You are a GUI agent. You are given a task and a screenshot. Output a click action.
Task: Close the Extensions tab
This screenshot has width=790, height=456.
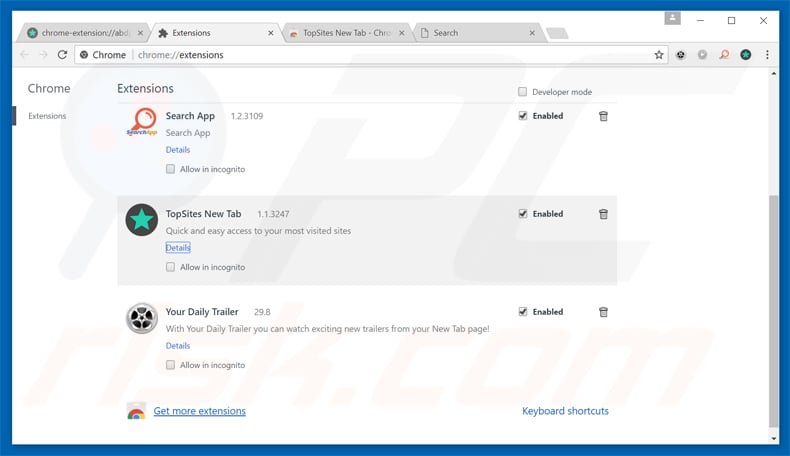[x=271, y=33]
